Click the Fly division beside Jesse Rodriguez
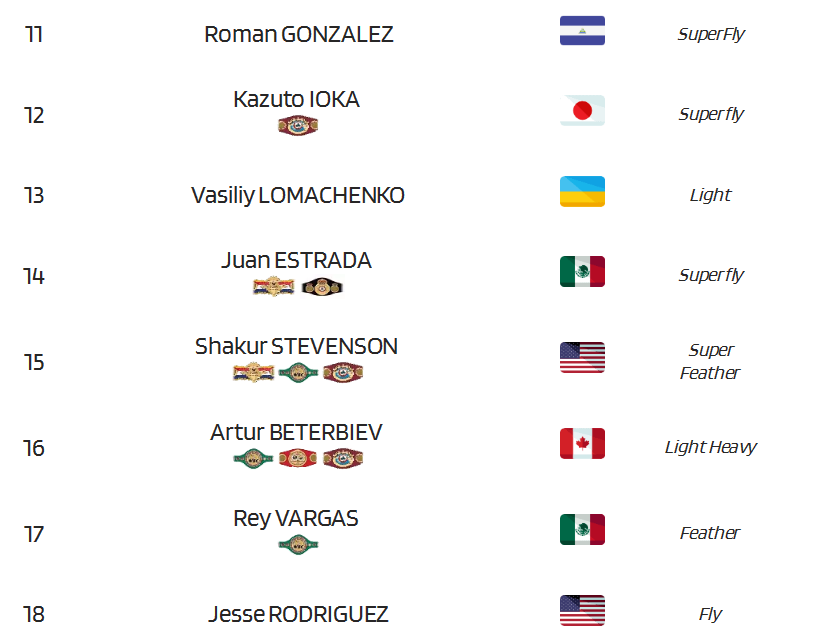 tap(710, 614)
